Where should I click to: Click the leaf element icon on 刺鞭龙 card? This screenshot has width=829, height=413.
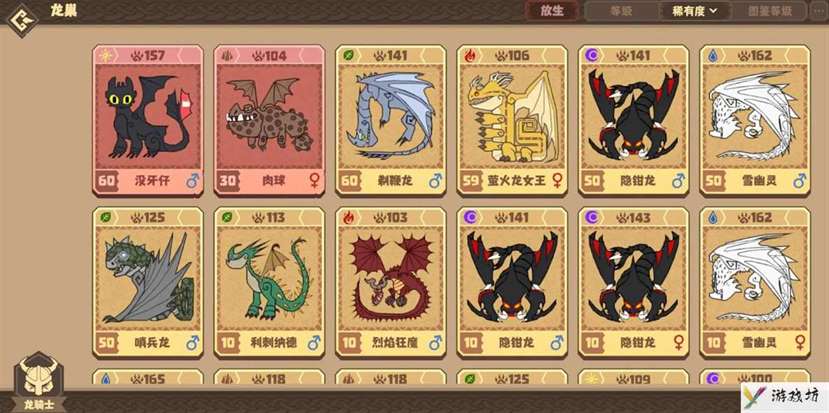[348, 55]
